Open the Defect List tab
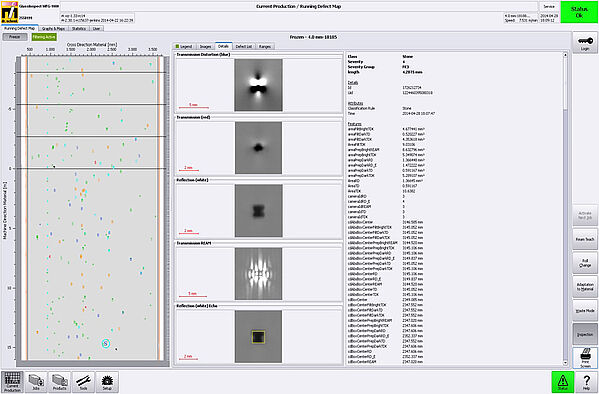This screenshot has height=394, width=599. [243, 46]
